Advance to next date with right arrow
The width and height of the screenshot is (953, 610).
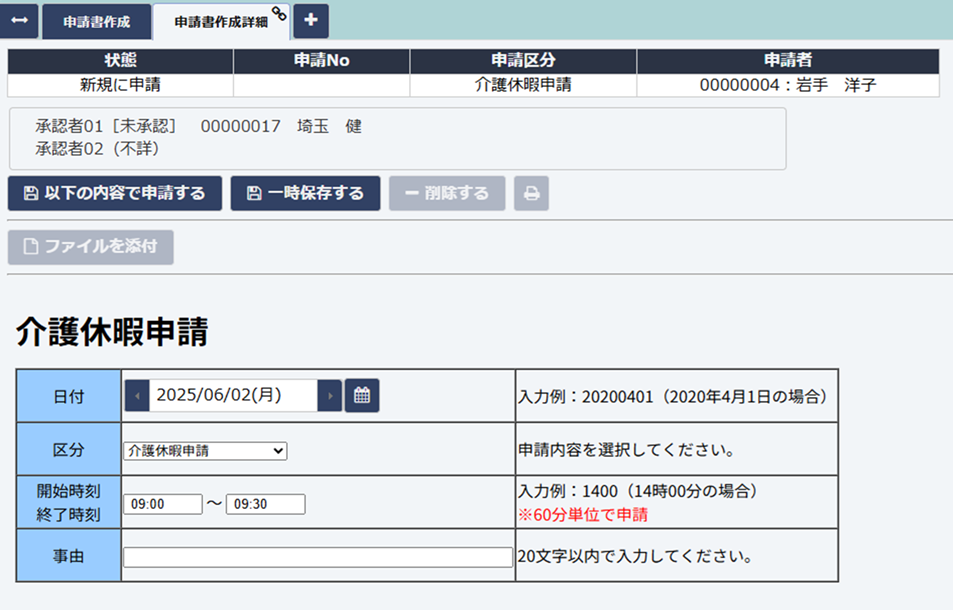click(329, 395)
